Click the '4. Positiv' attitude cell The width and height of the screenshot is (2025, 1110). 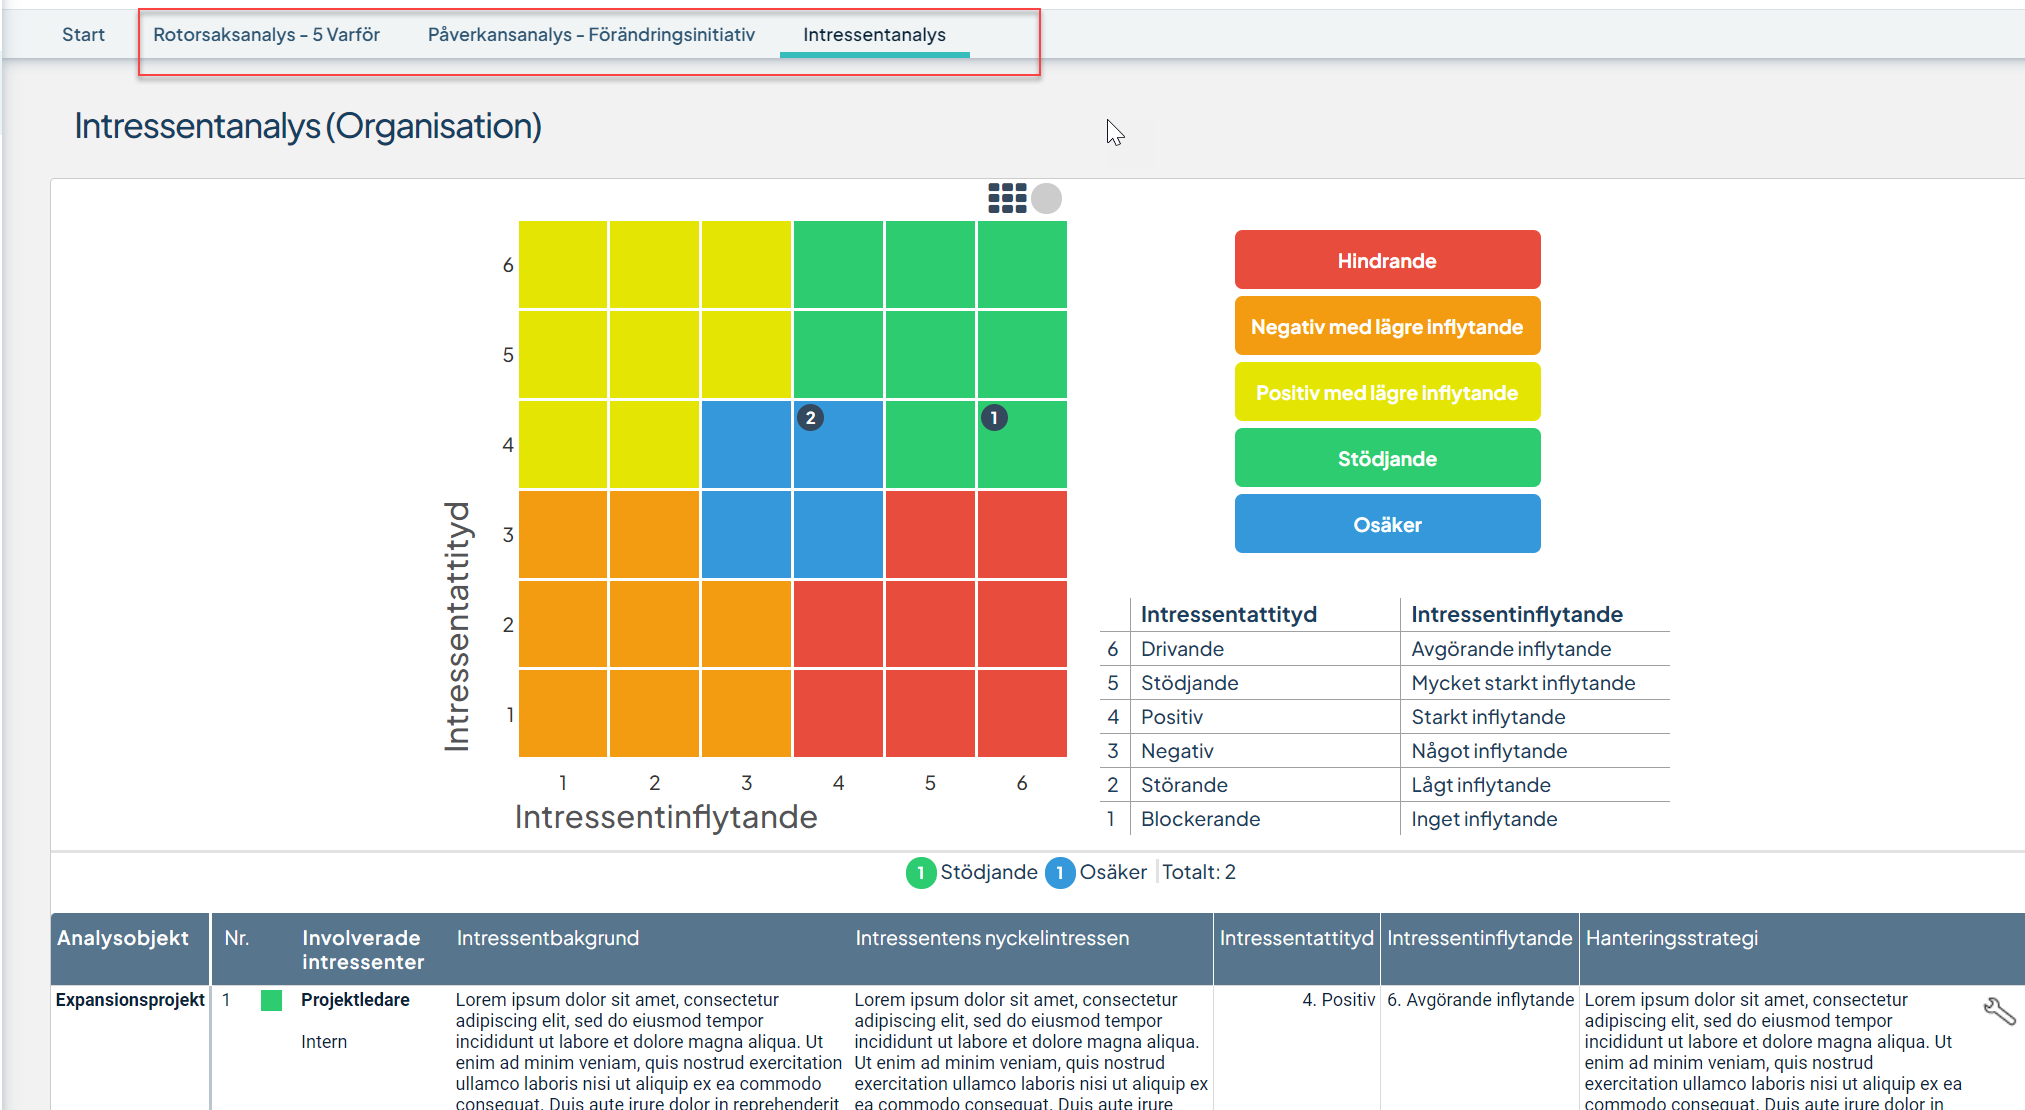tap(1338, 1000)
